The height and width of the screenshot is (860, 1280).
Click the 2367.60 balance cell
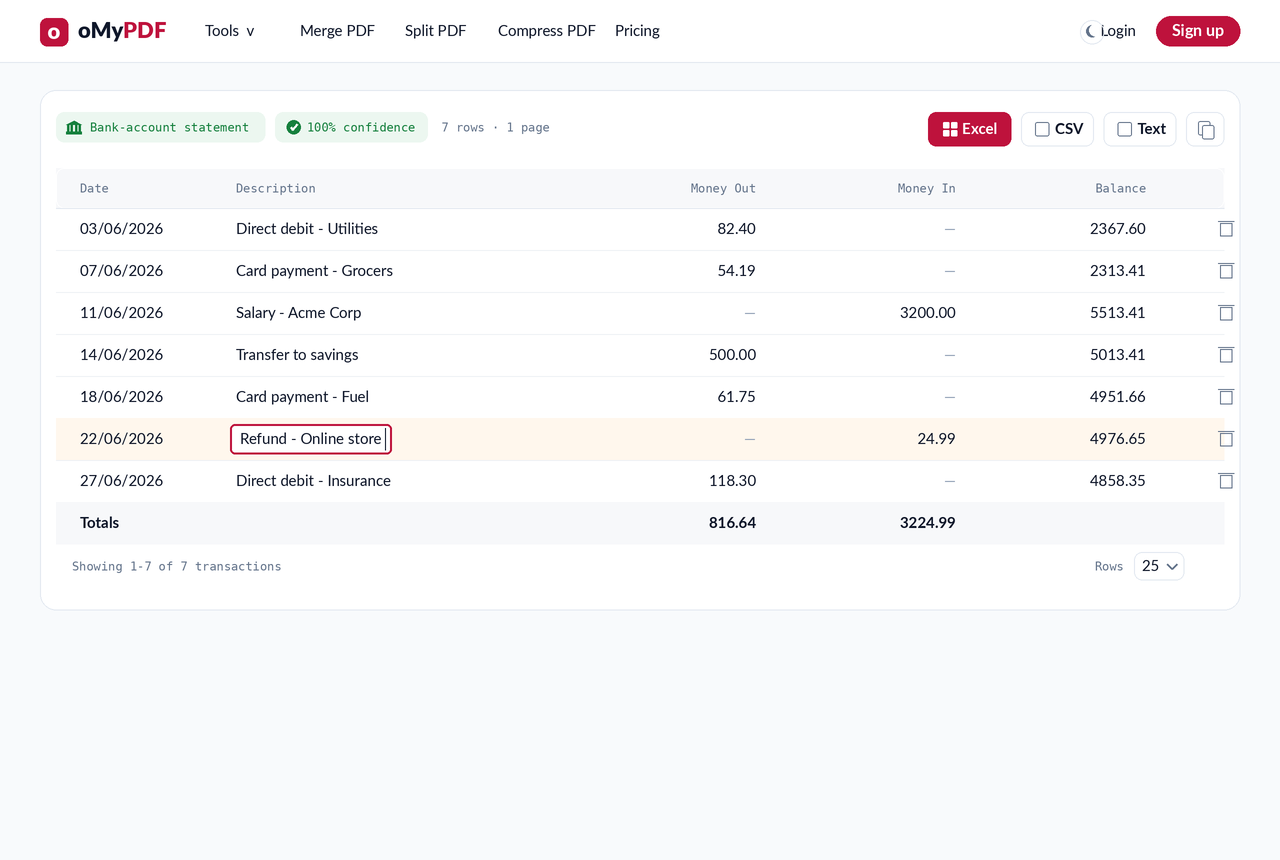1118,229
